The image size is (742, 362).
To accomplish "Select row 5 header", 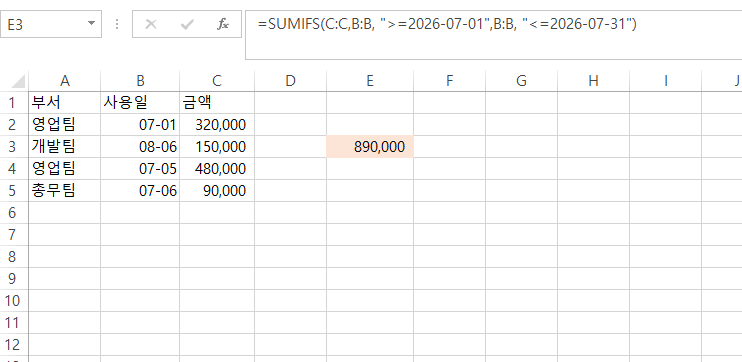I will [x=14, y=191].
